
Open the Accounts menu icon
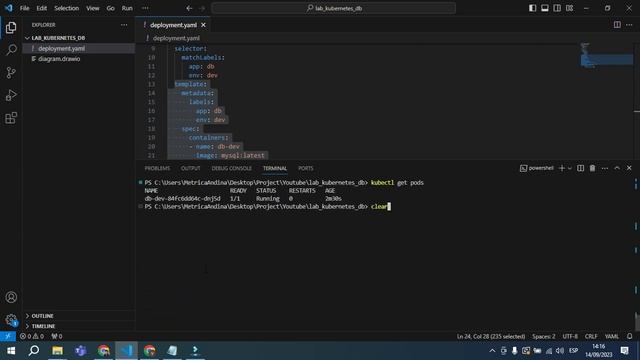pyautogui.click(x=11, y=297)
